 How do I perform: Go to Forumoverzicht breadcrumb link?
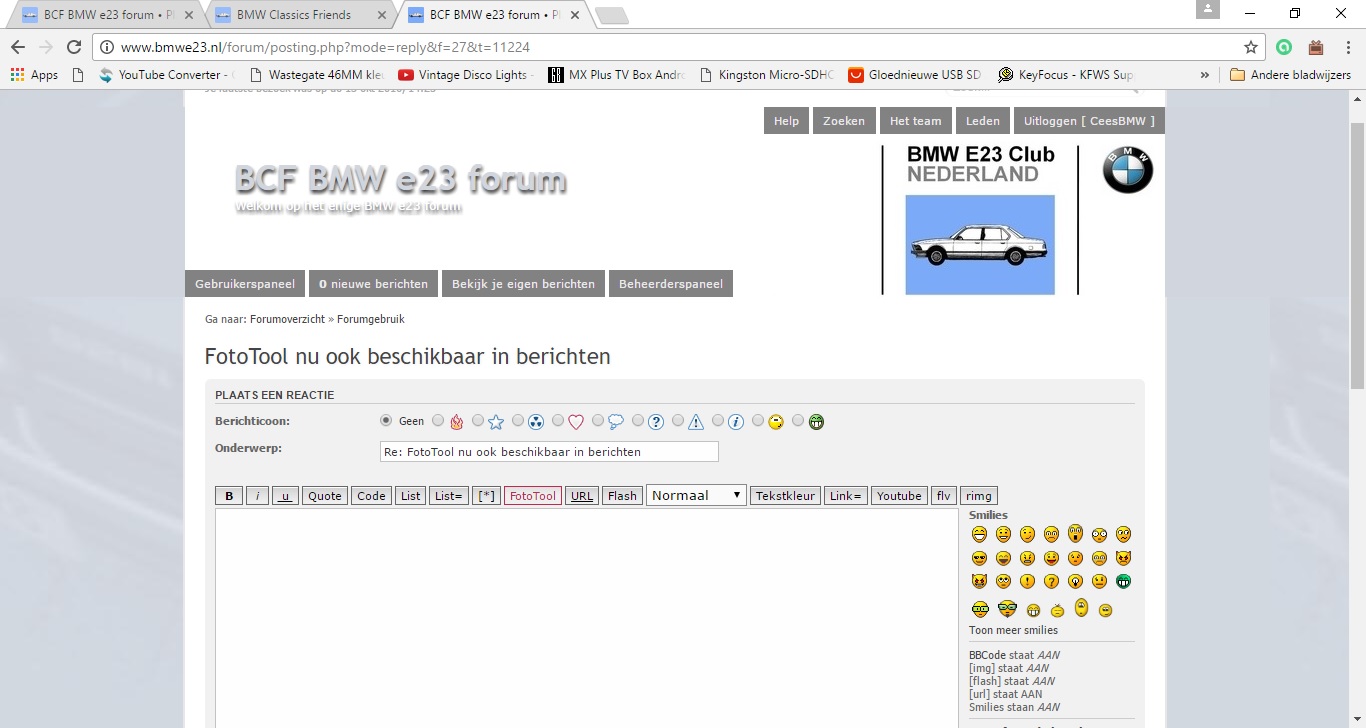click(x=287, y=319)
